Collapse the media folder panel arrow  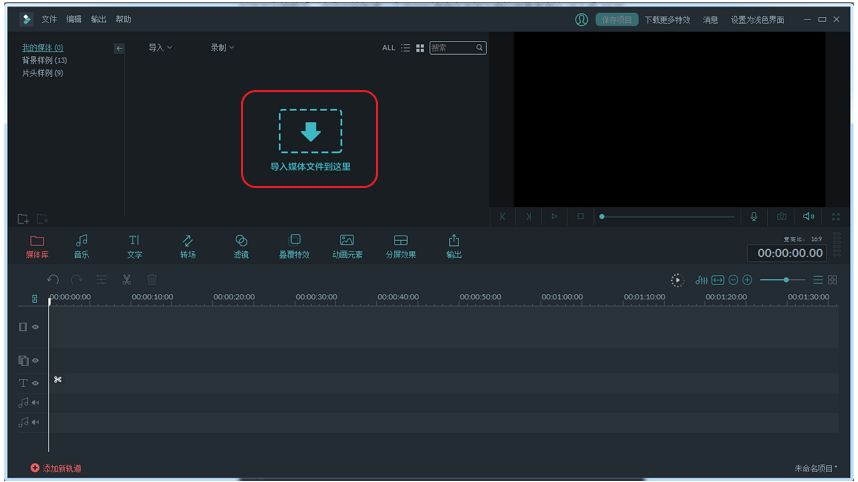tap(119, 48)
